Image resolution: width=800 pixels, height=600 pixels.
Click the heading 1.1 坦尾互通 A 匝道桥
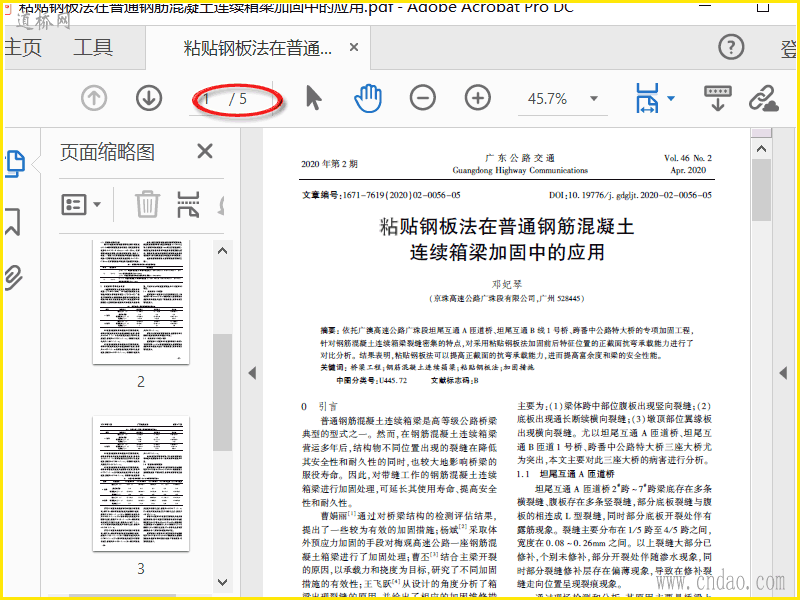tap(566, 474)
